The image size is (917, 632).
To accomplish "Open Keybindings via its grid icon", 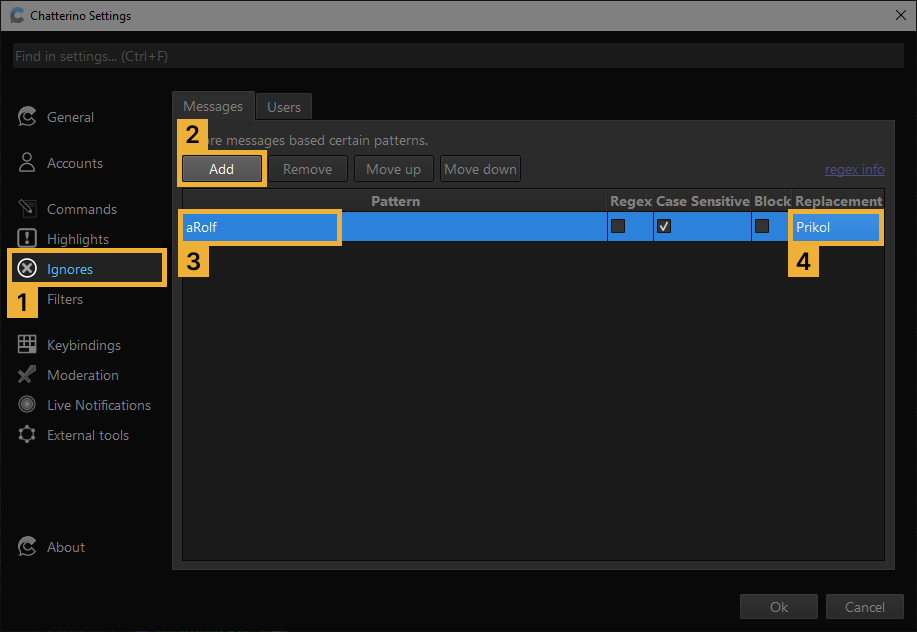I will pyautogui.click(x=28, y=345).
